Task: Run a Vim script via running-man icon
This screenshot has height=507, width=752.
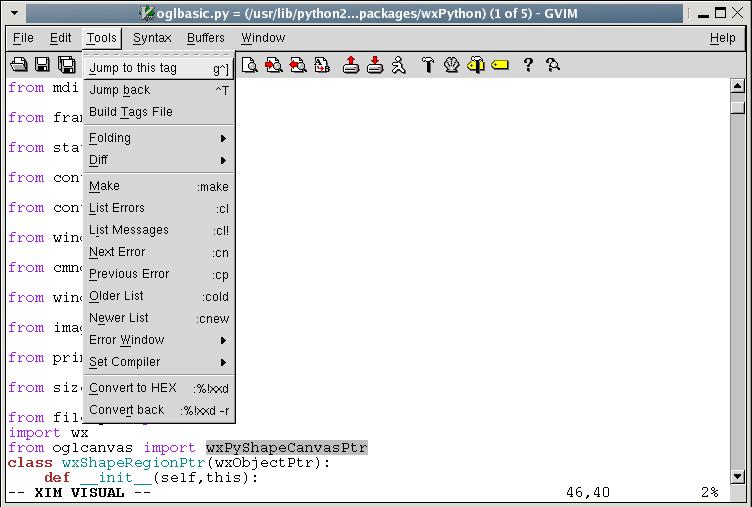Action: pos(399,65)
